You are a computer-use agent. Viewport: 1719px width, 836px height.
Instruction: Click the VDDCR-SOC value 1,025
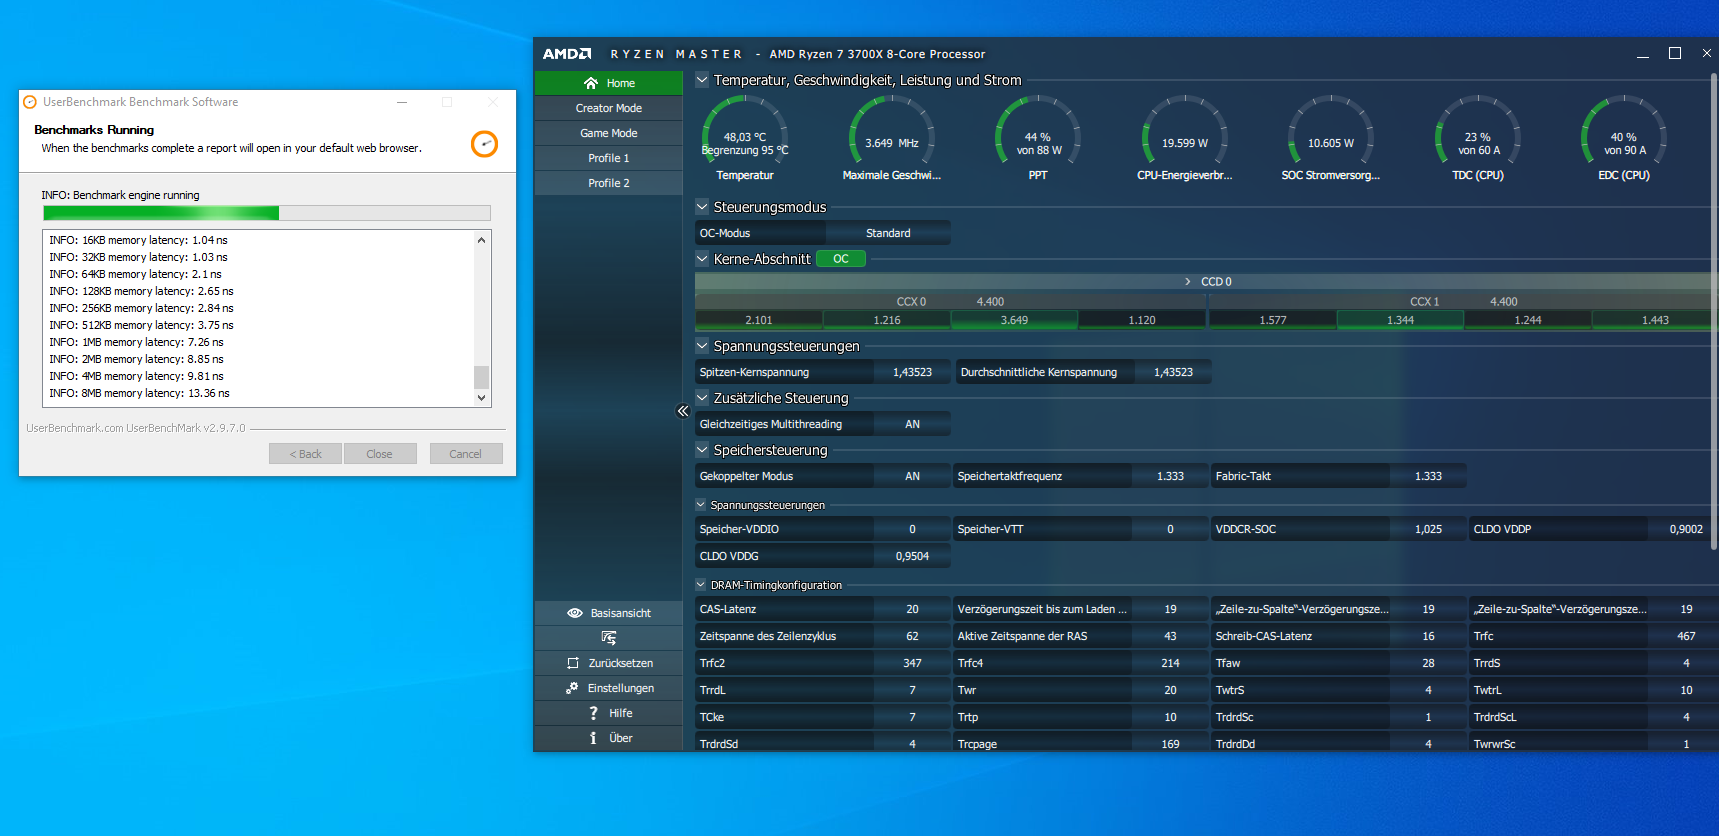(1428, 529)
